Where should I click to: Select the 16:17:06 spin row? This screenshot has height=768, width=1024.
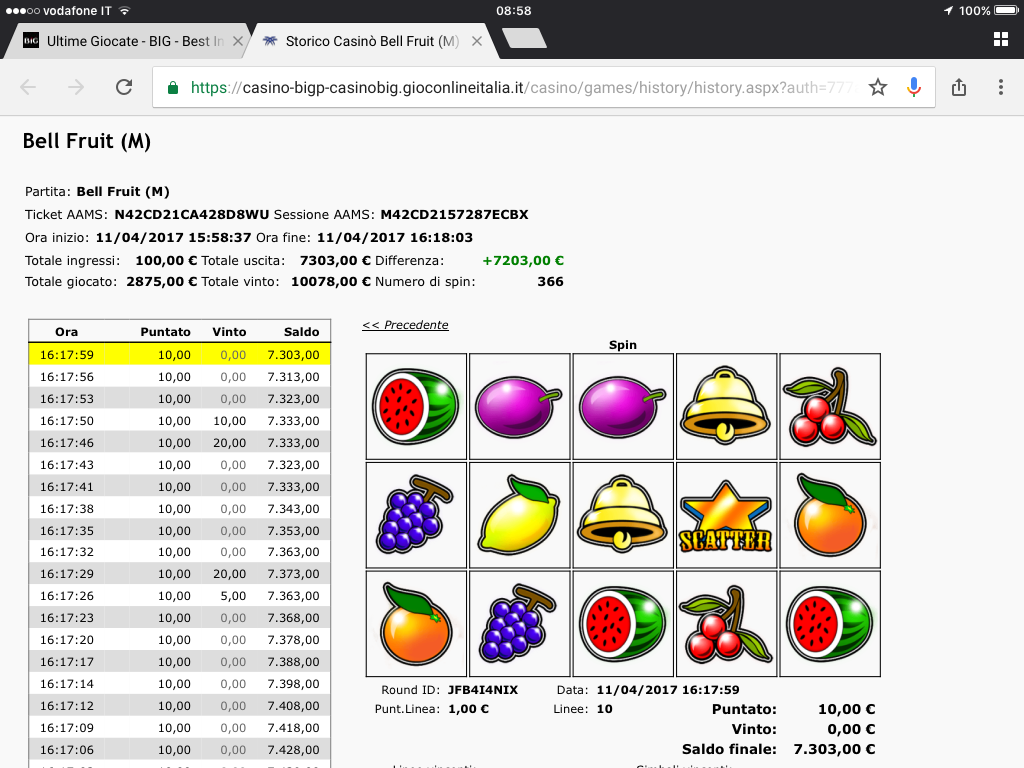180,750
